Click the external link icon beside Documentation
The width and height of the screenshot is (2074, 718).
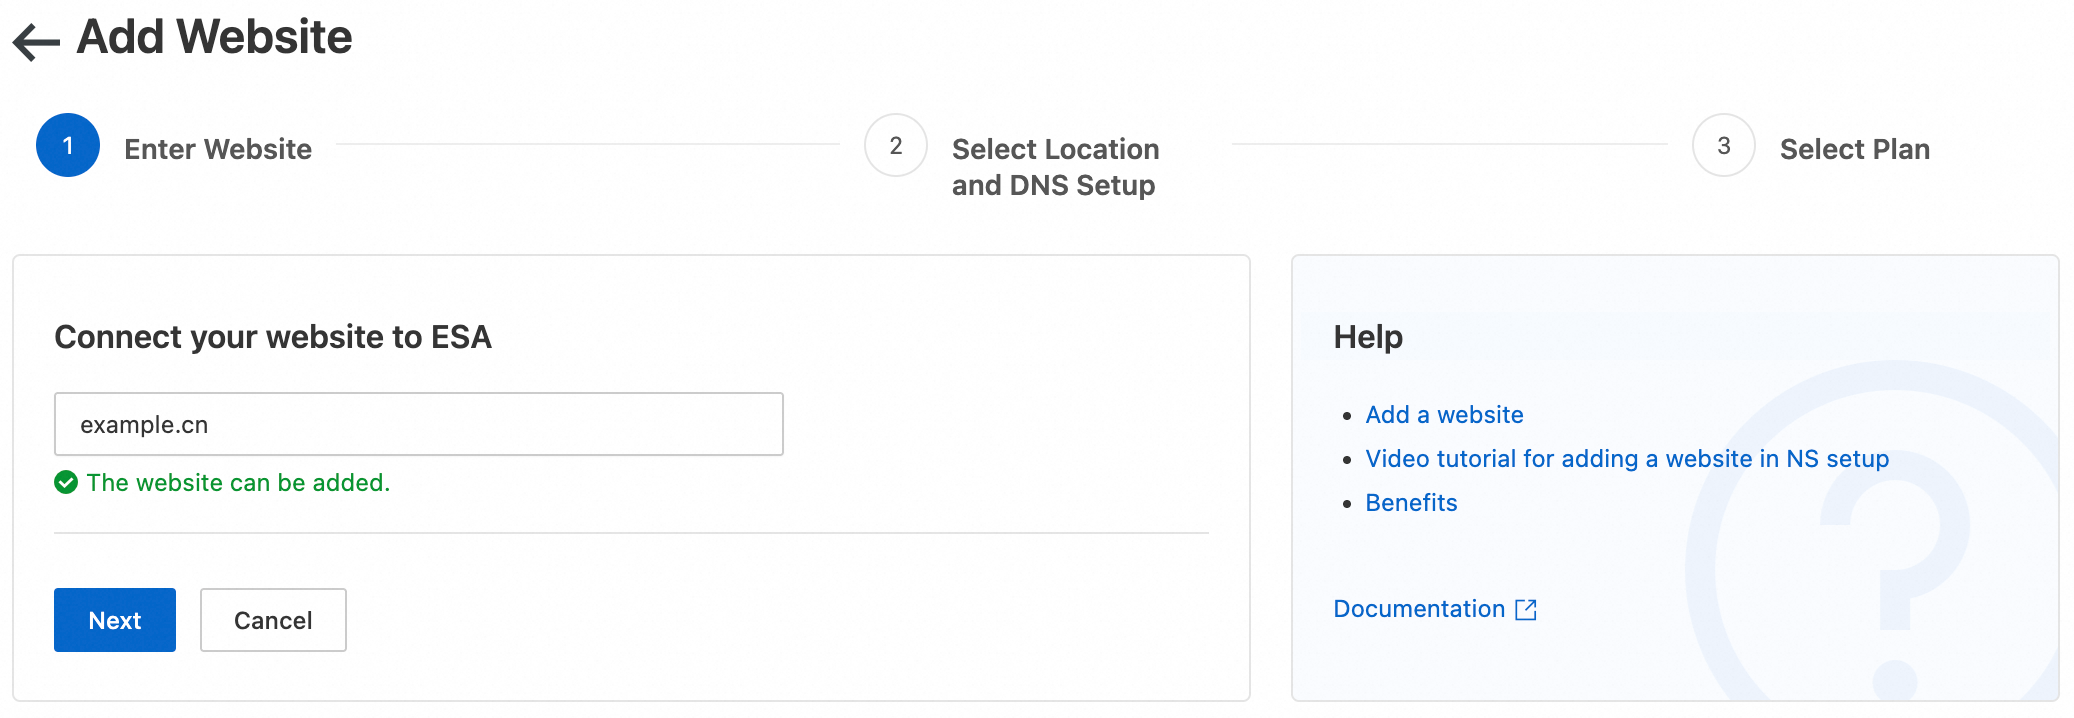coord(1526,610)
